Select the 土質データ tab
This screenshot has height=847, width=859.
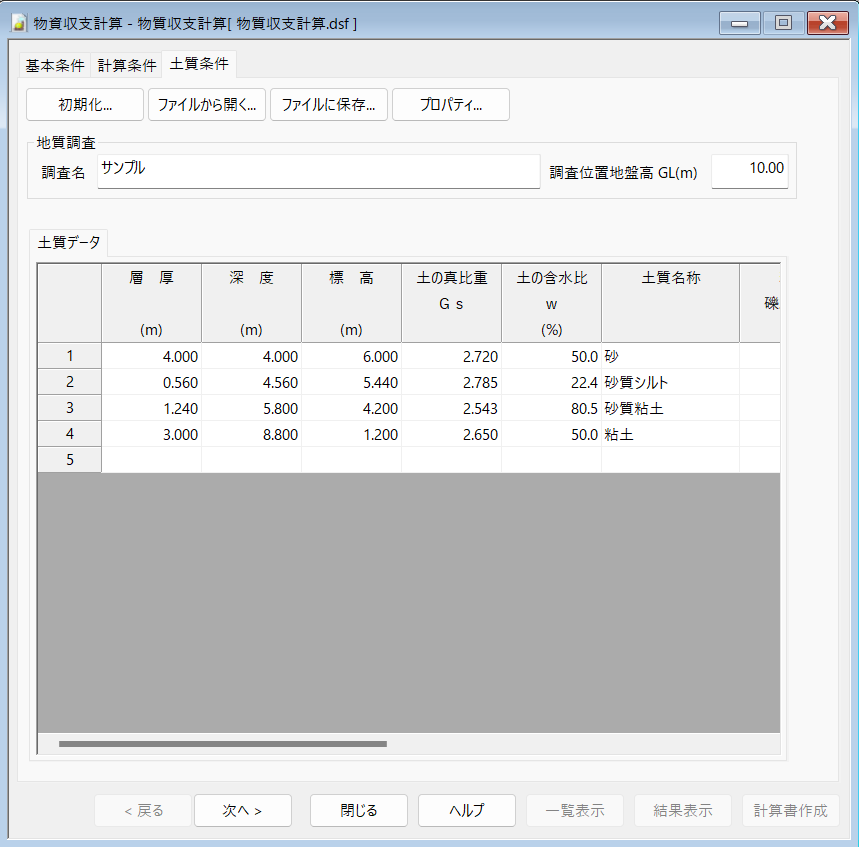[69, 243]
